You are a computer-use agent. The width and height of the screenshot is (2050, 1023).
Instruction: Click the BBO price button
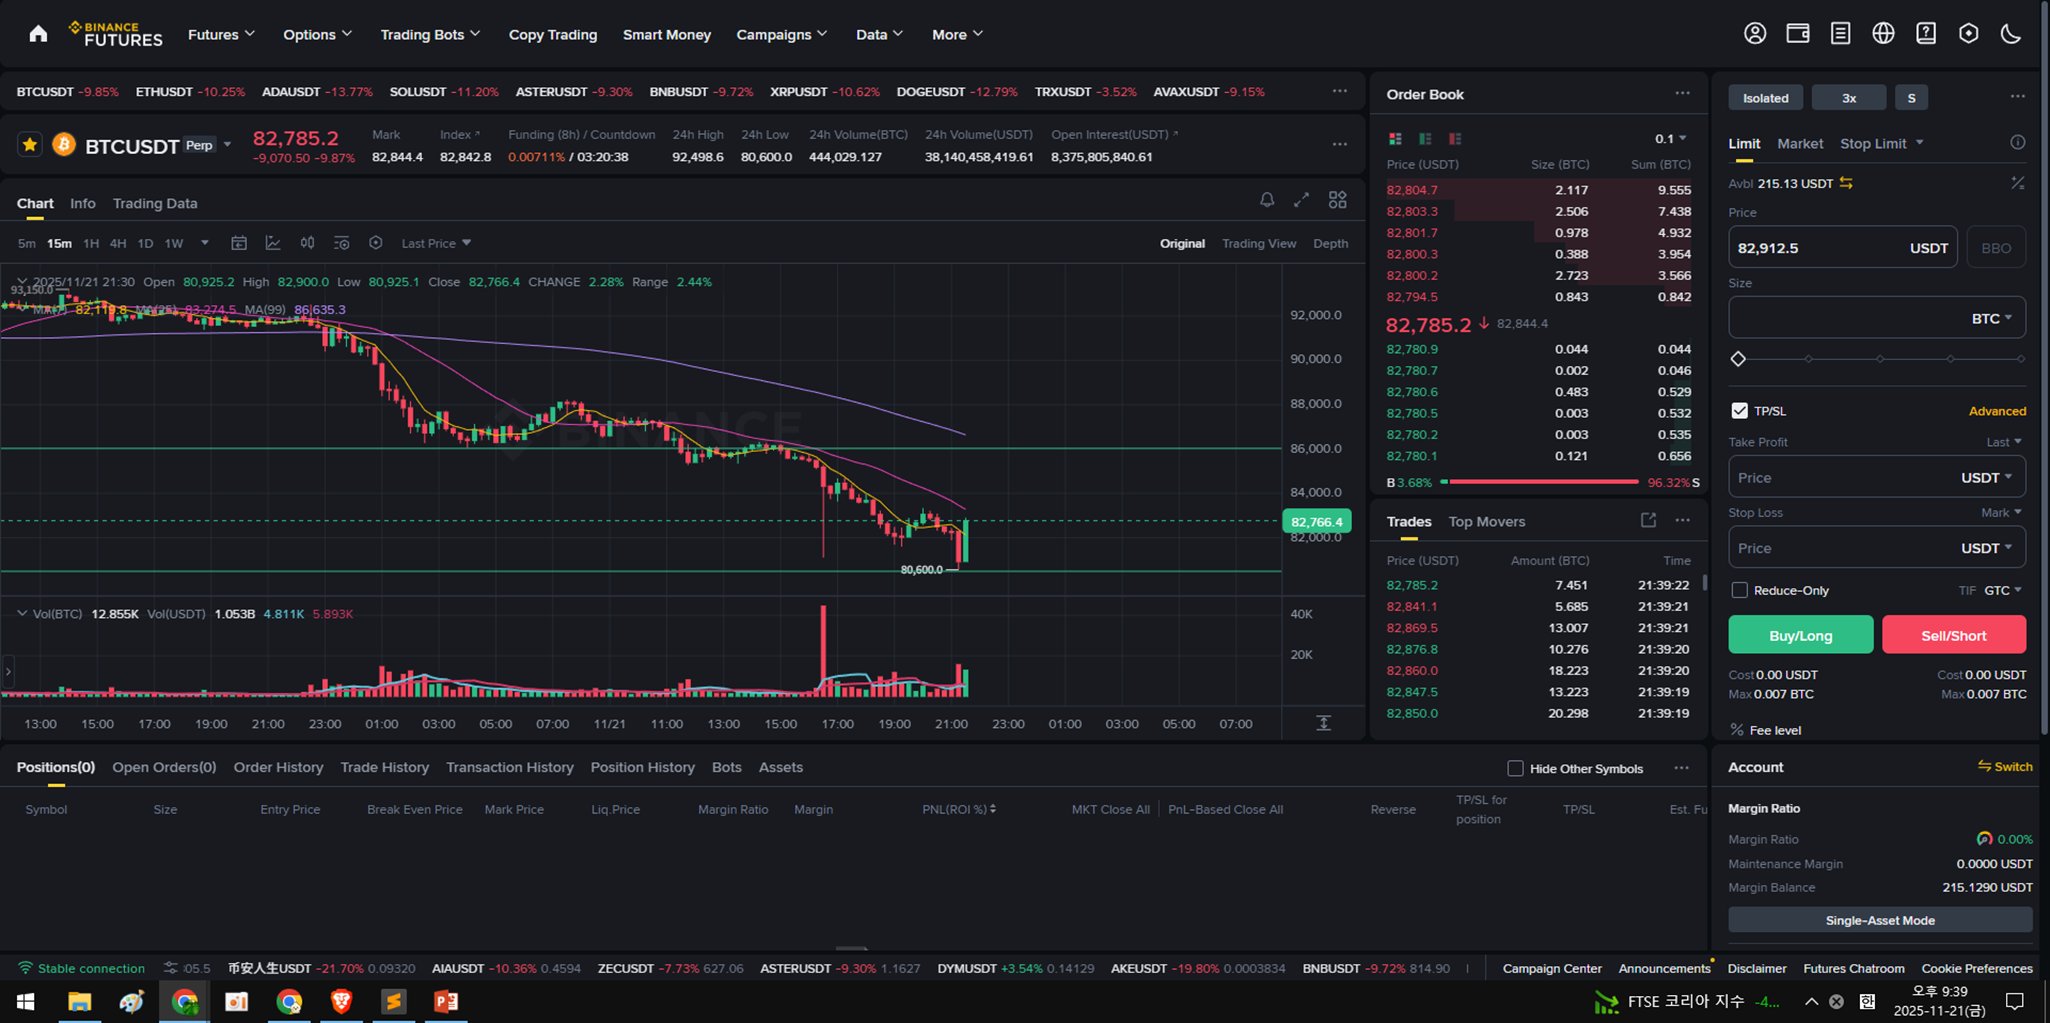(x=1996, y=248)
